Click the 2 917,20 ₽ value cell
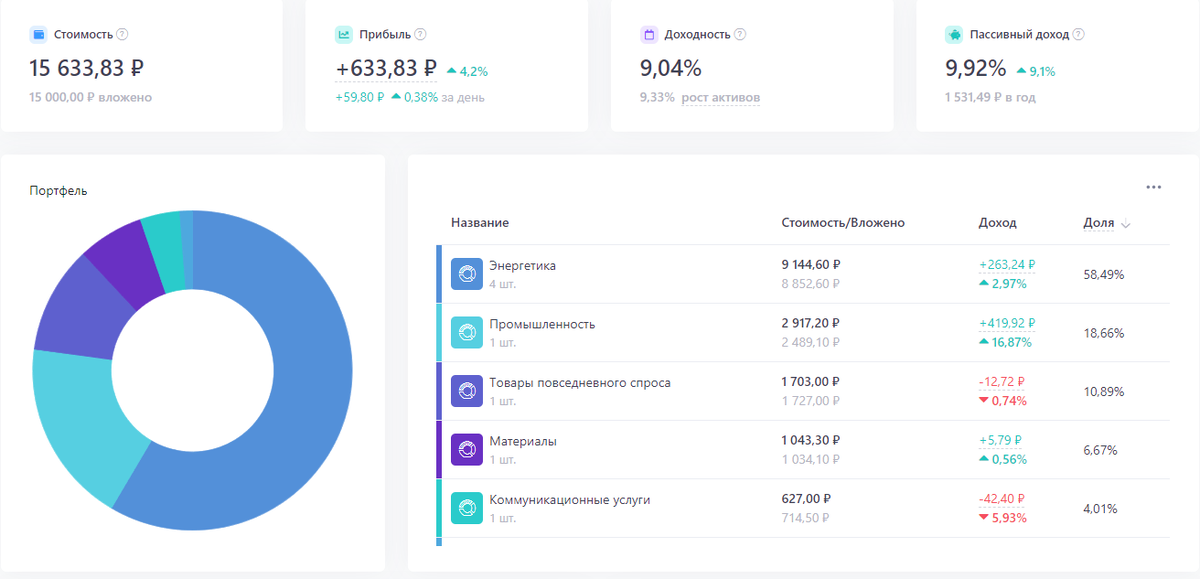 pyautogui.click(x=811, y=324)
